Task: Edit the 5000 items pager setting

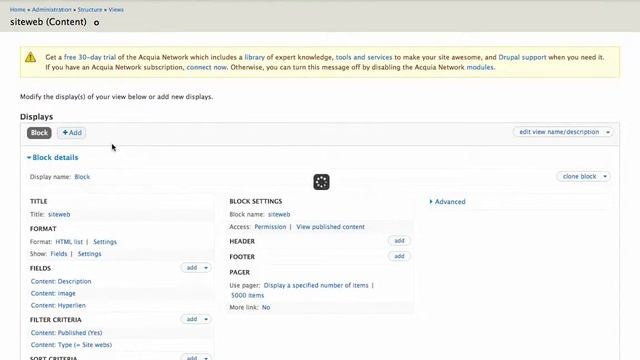Action: [x=247, y=295]
